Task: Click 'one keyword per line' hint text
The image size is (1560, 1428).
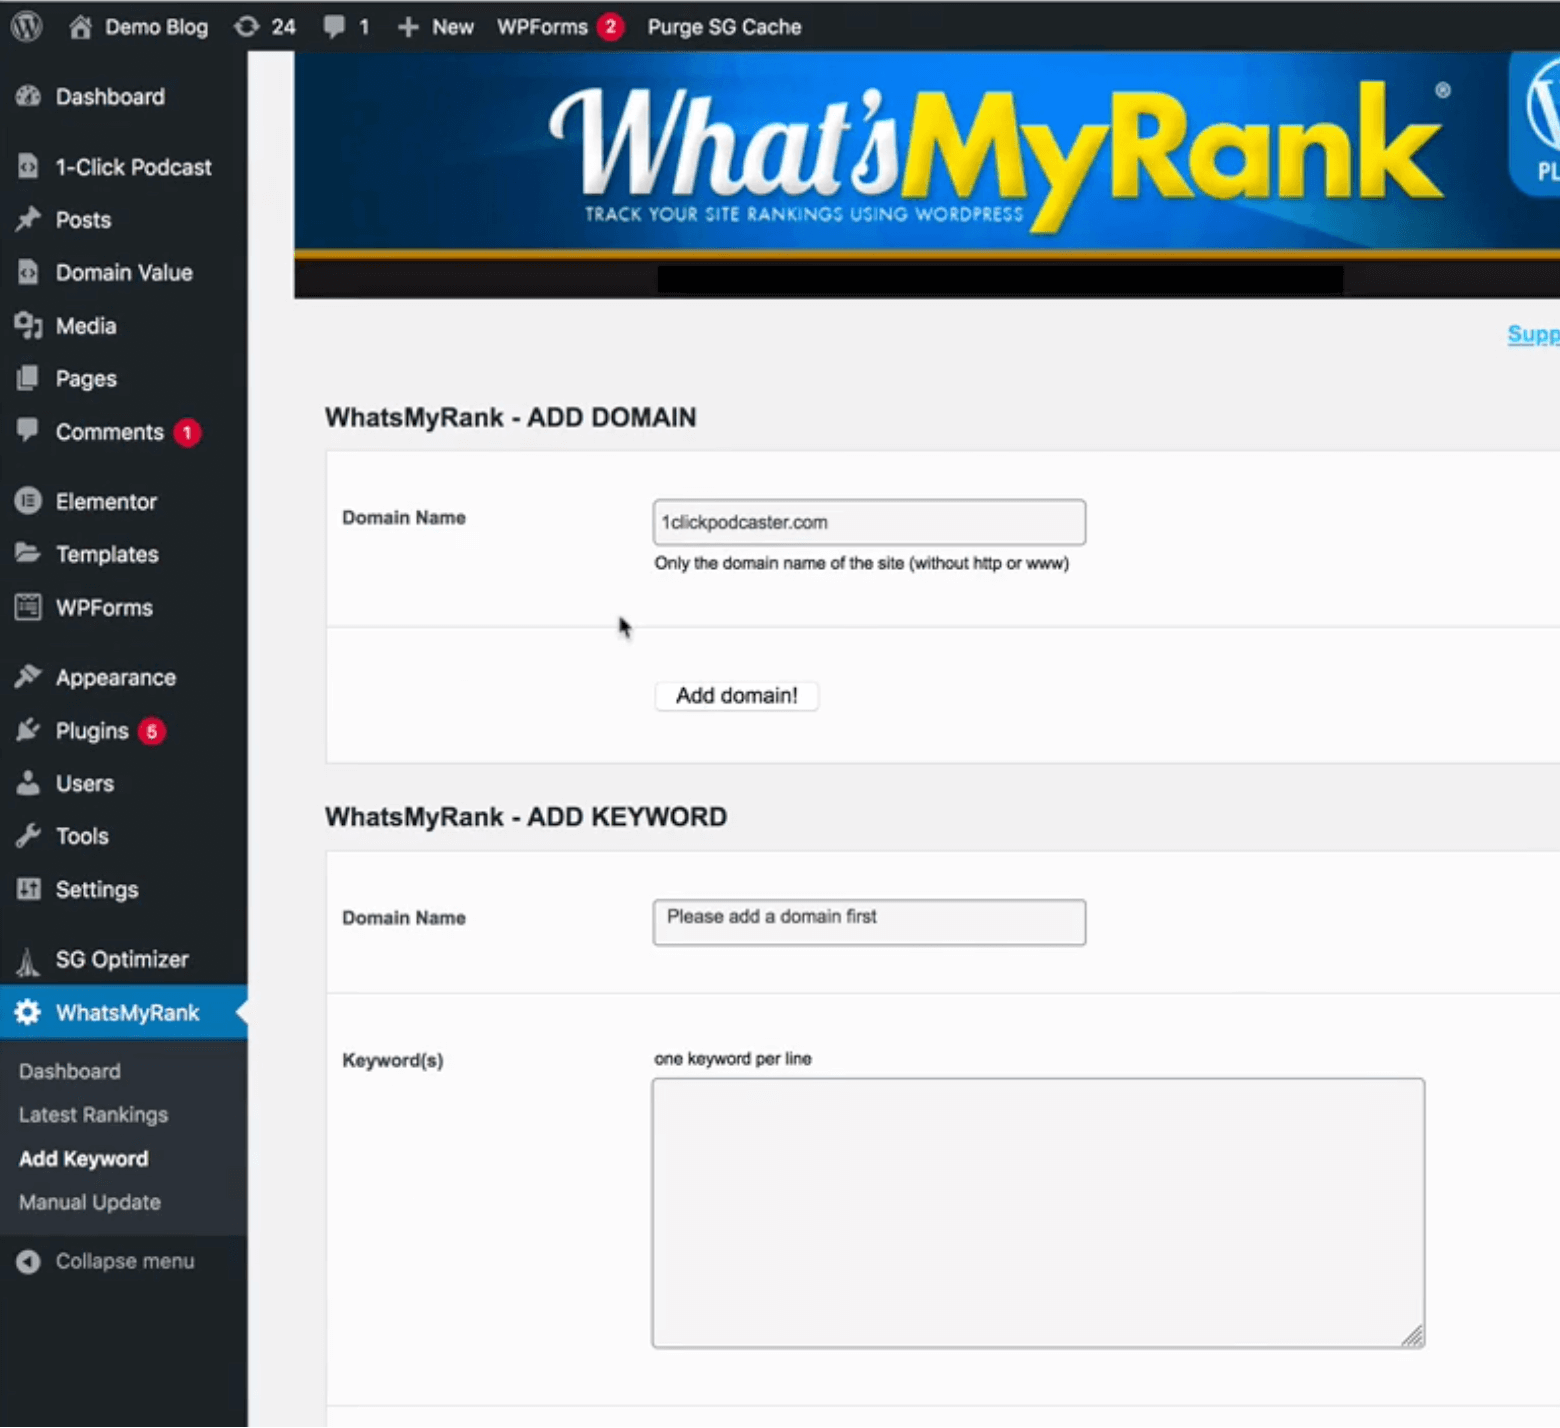Action: (x=733, y=1059)
